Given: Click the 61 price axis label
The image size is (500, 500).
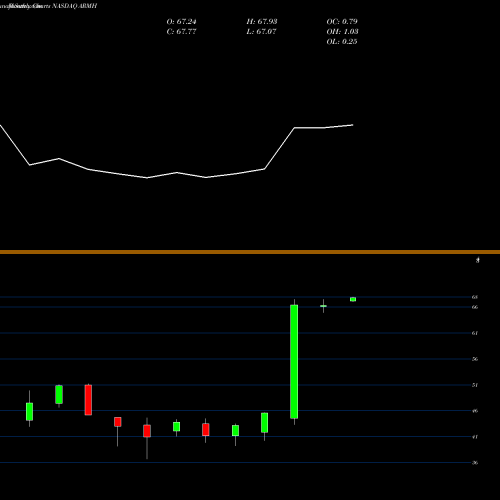Looking at the screenshot, I should [x=475, y=333].
